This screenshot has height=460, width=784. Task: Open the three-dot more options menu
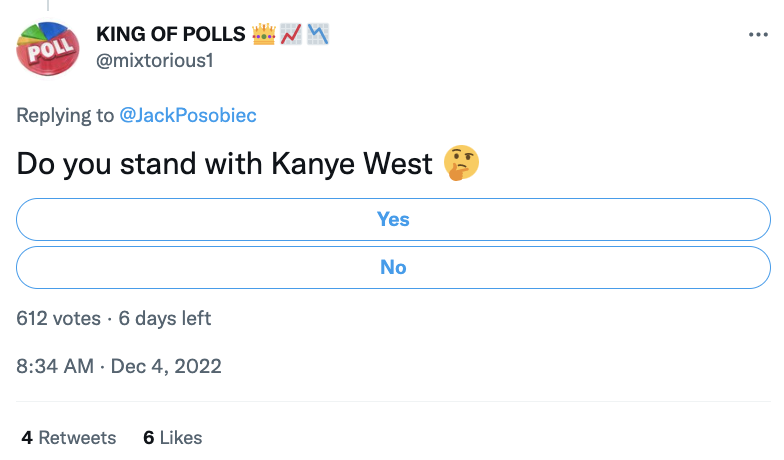click(x=758, y=34)
